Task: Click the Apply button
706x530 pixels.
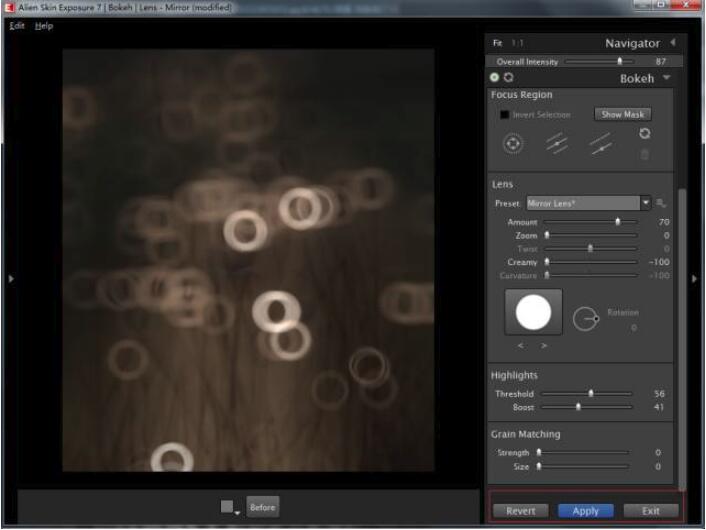Action: (x=585, y=510)
